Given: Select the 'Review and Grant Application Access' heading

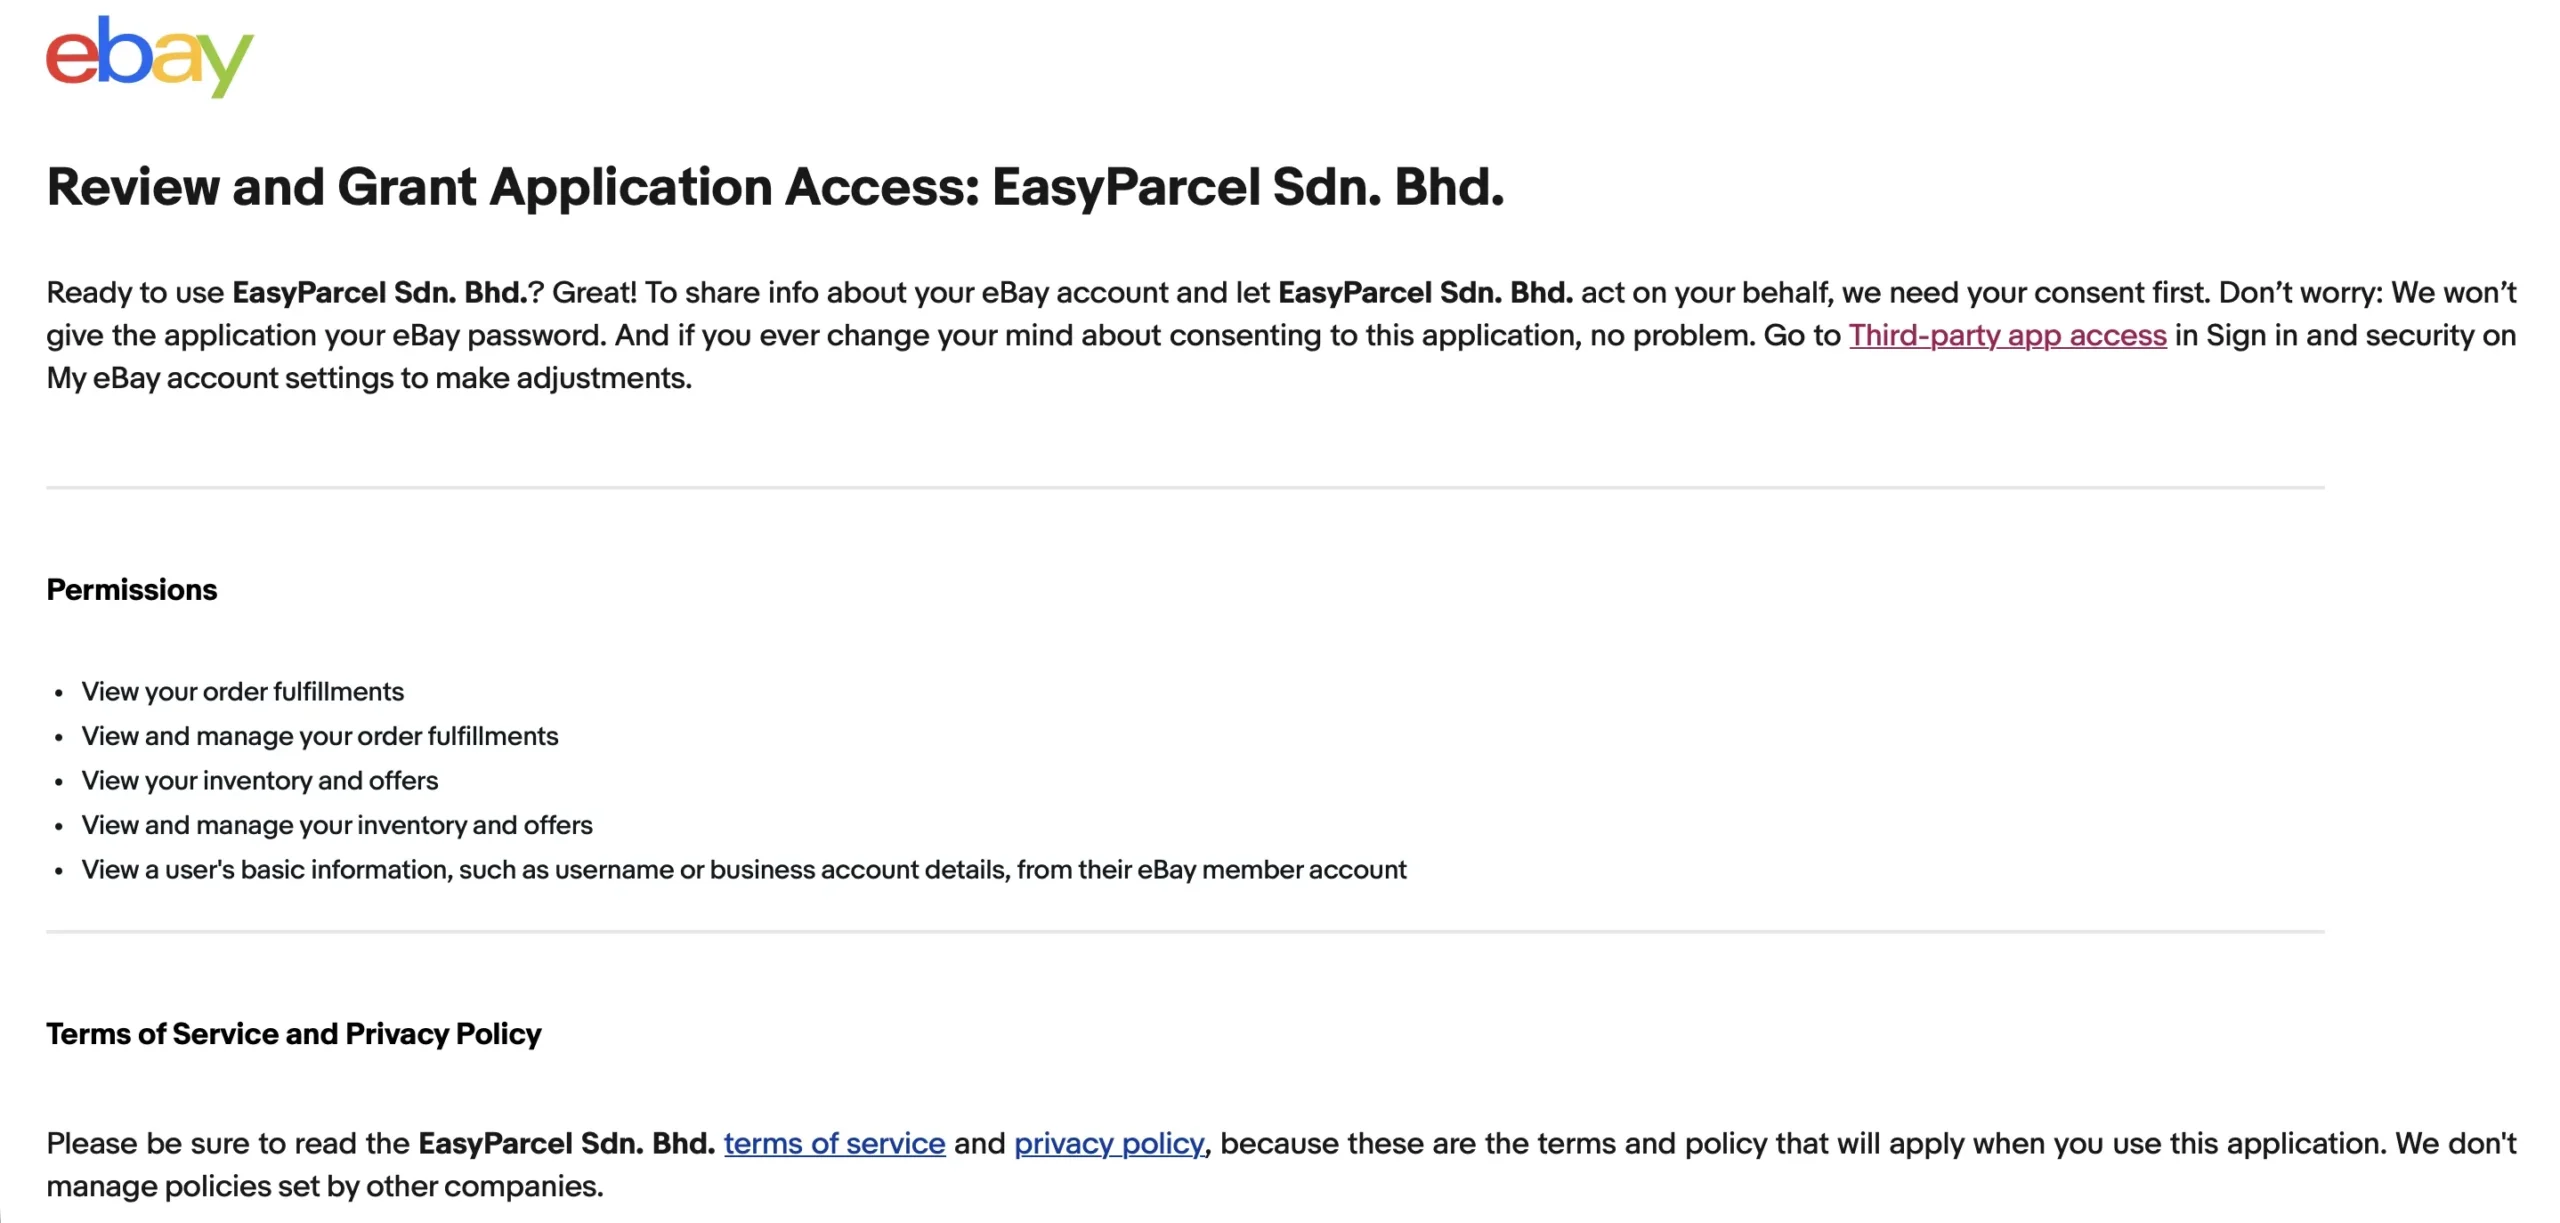Looking at the screenshot, I should pyautogui.click(x=775, y=186).
